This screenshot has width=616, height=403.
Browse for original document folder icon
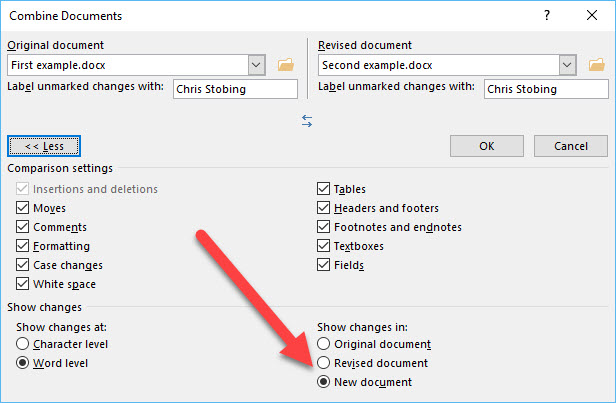point(286,65)
